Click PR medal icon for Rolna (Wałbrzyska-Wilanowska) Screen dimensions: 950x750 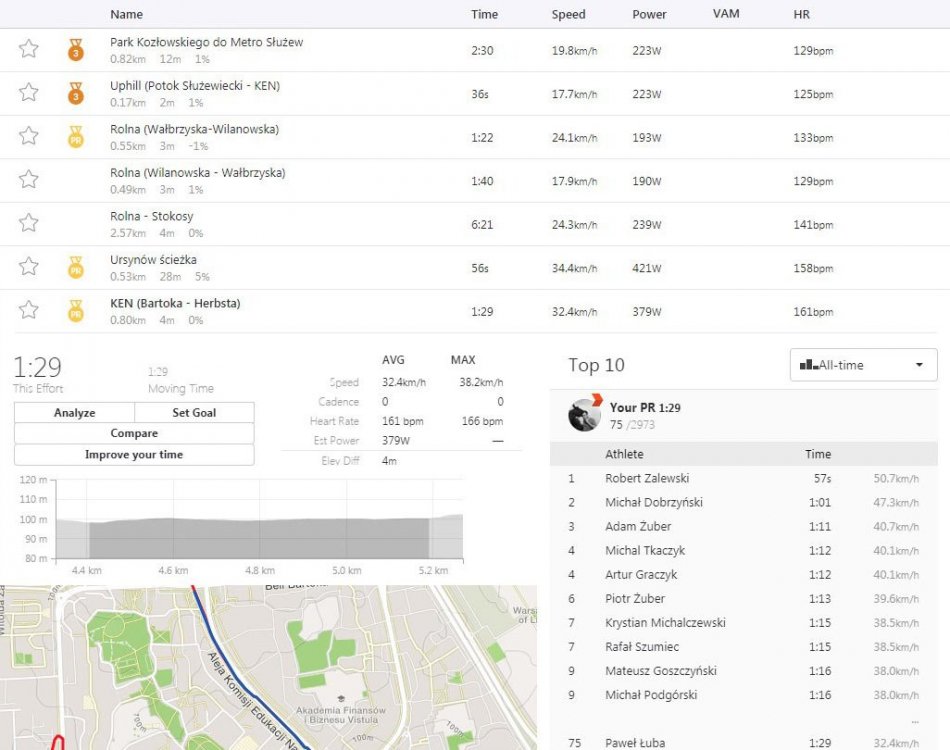(76, 137)
